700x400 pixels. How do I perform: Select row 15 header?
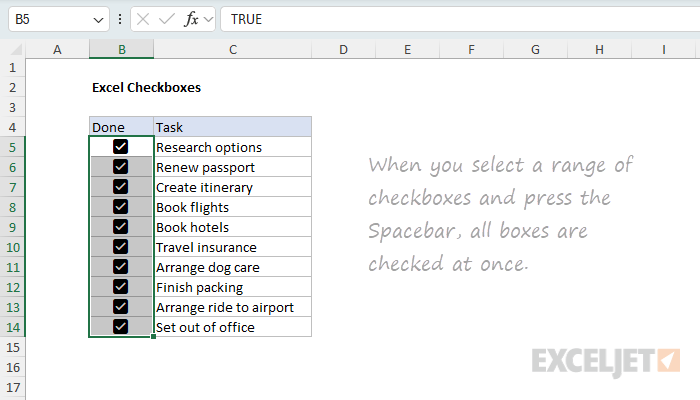tap(12, 347)
